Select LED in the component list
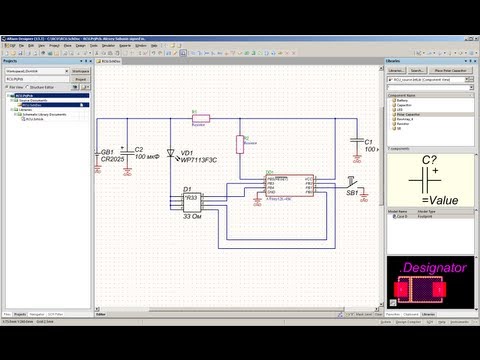The height and width of the screenshot is (360, 480). 400,110
